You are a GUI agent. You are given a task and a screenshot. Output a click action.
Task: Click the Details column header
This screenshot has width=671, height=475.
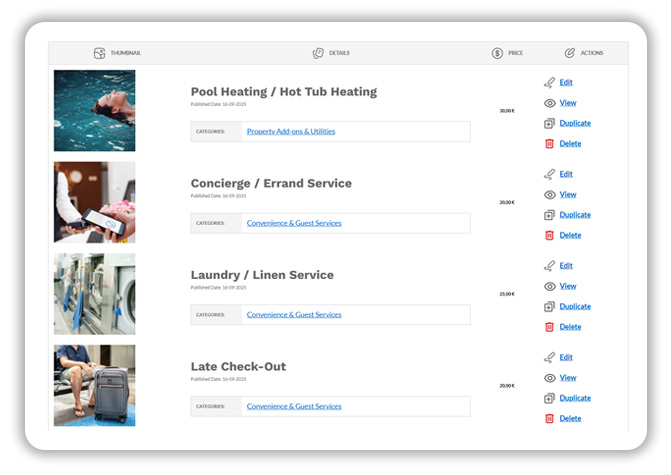331,53
